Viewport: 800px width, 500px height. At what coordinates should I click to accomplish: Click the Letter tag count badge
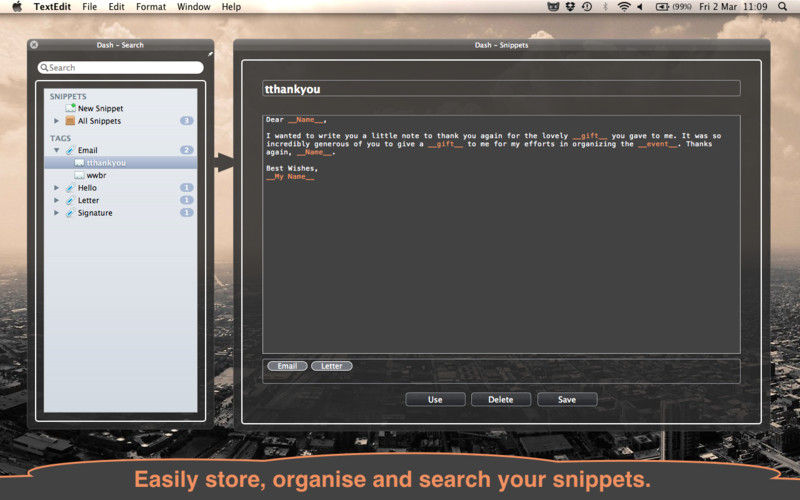(187, 200)
